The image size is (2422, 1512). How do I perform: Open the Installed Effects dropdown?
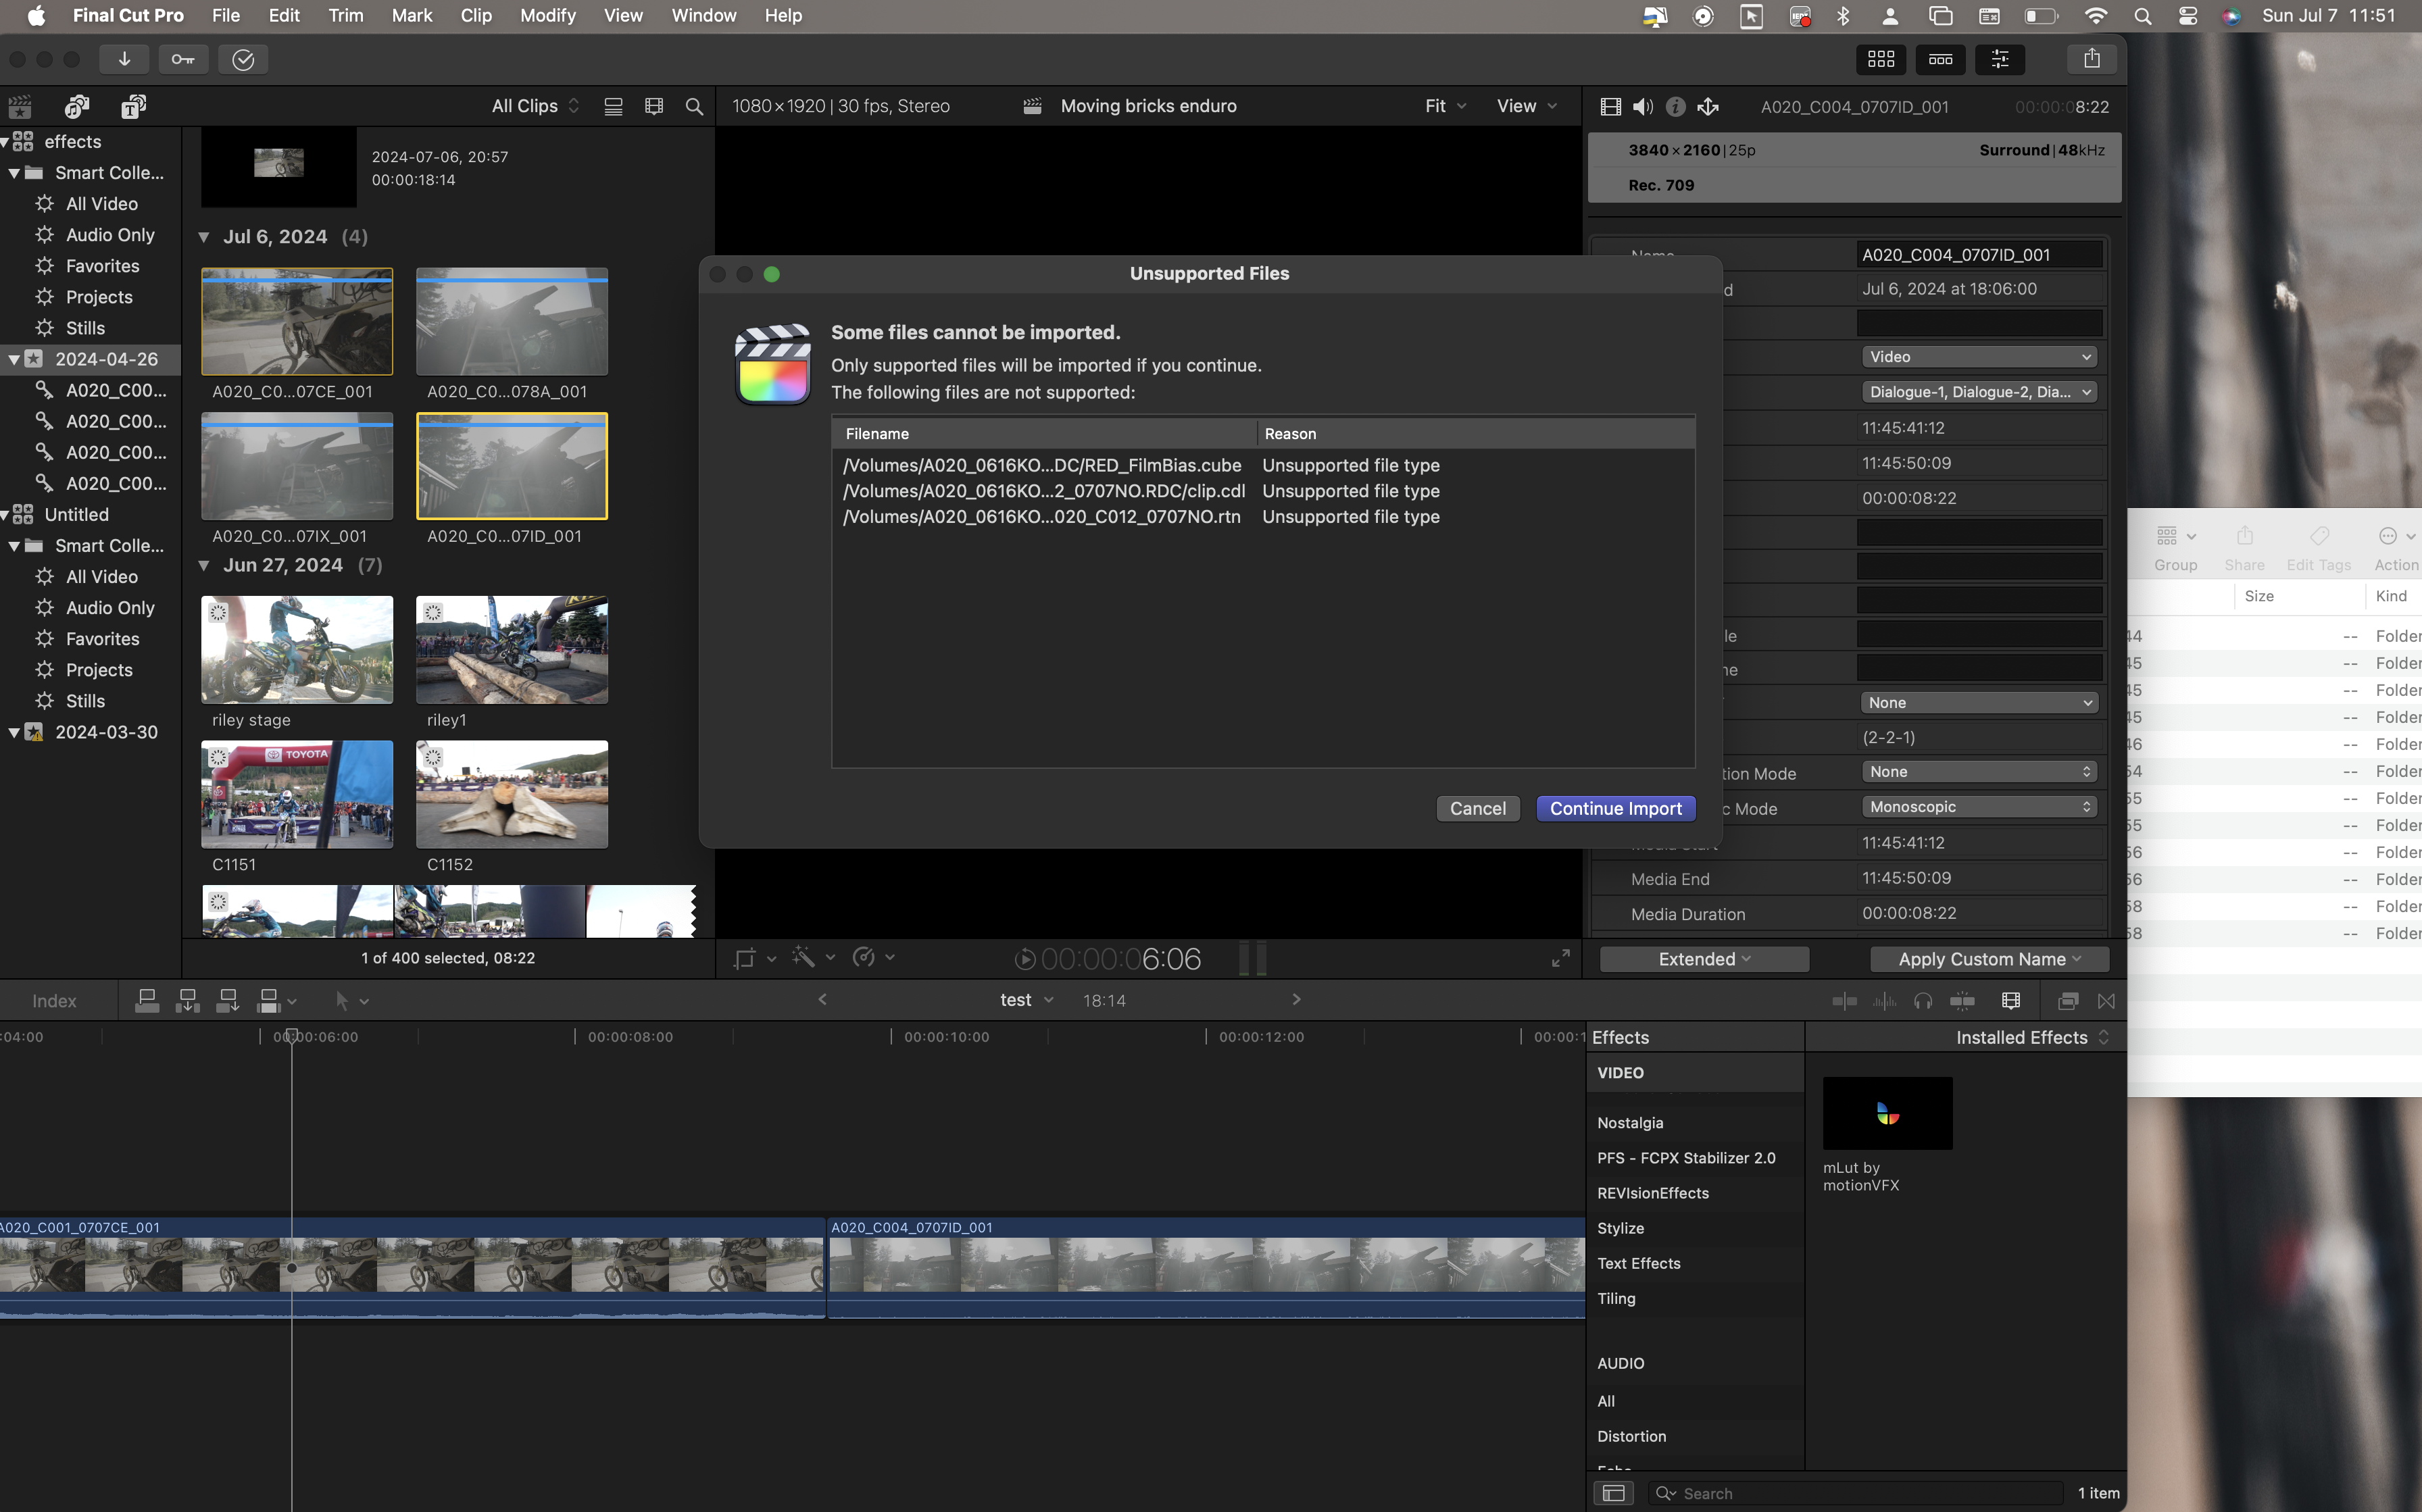[2030, 1037]
